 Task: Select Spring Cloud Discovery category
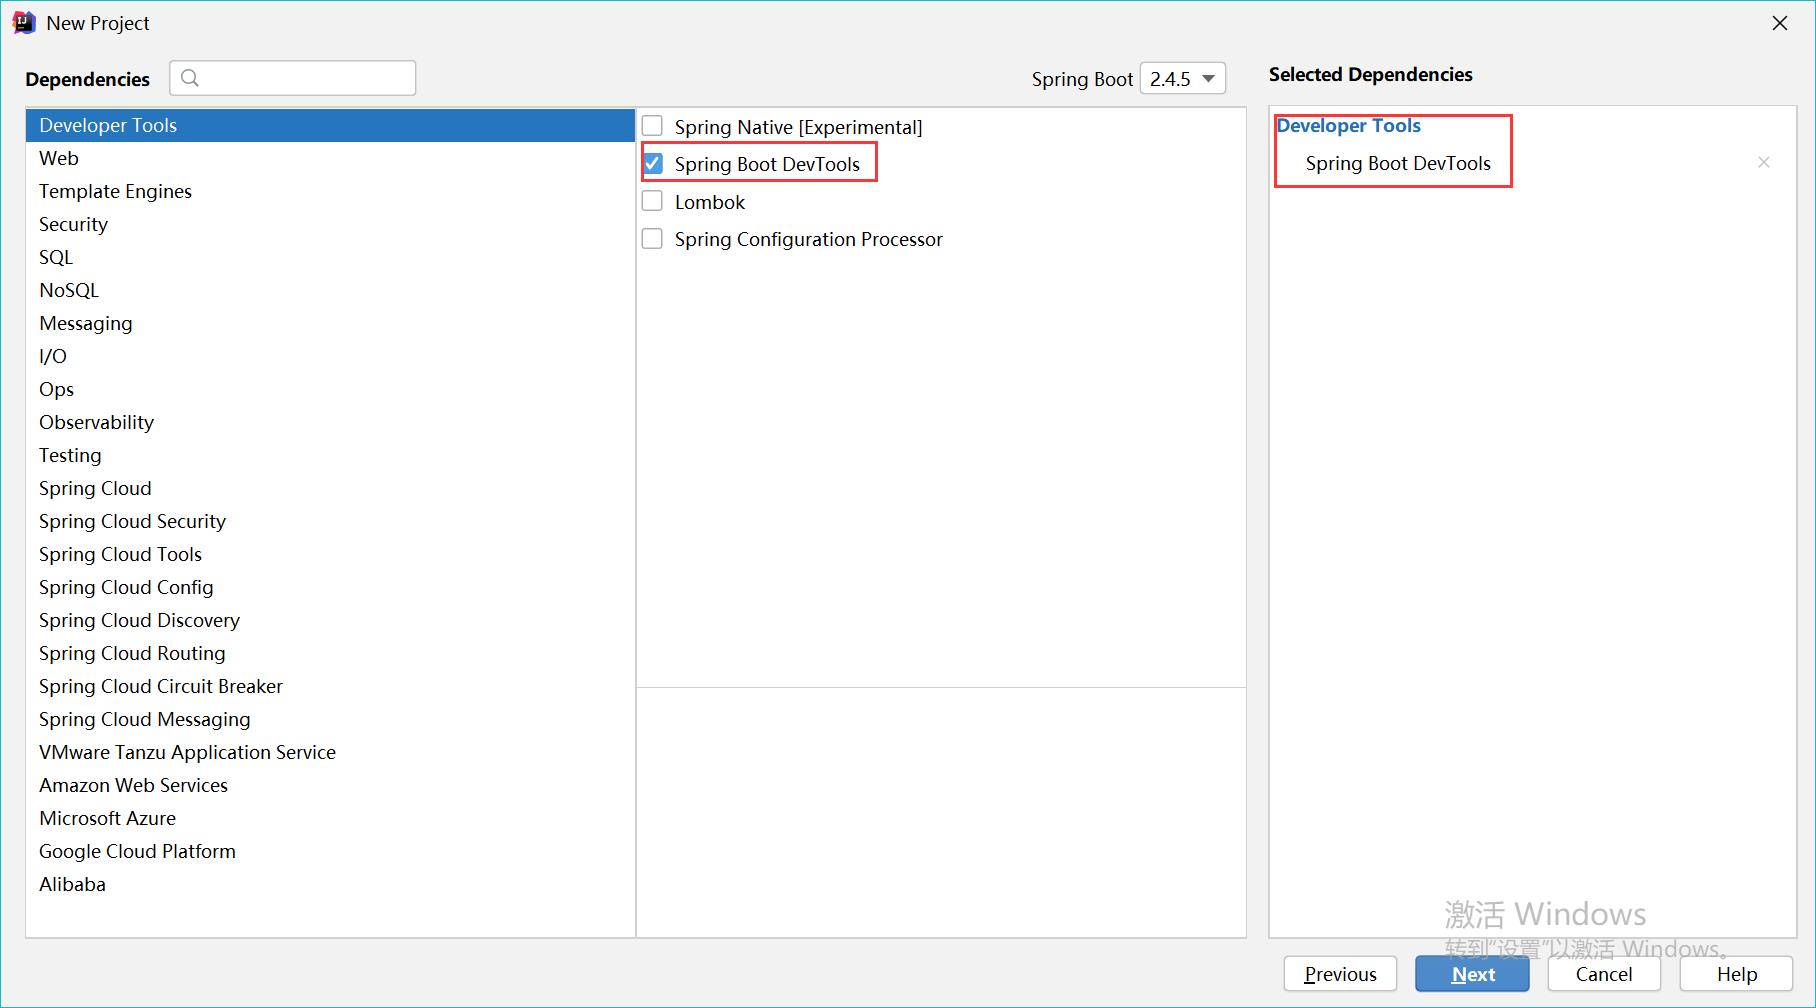(331, 620)
